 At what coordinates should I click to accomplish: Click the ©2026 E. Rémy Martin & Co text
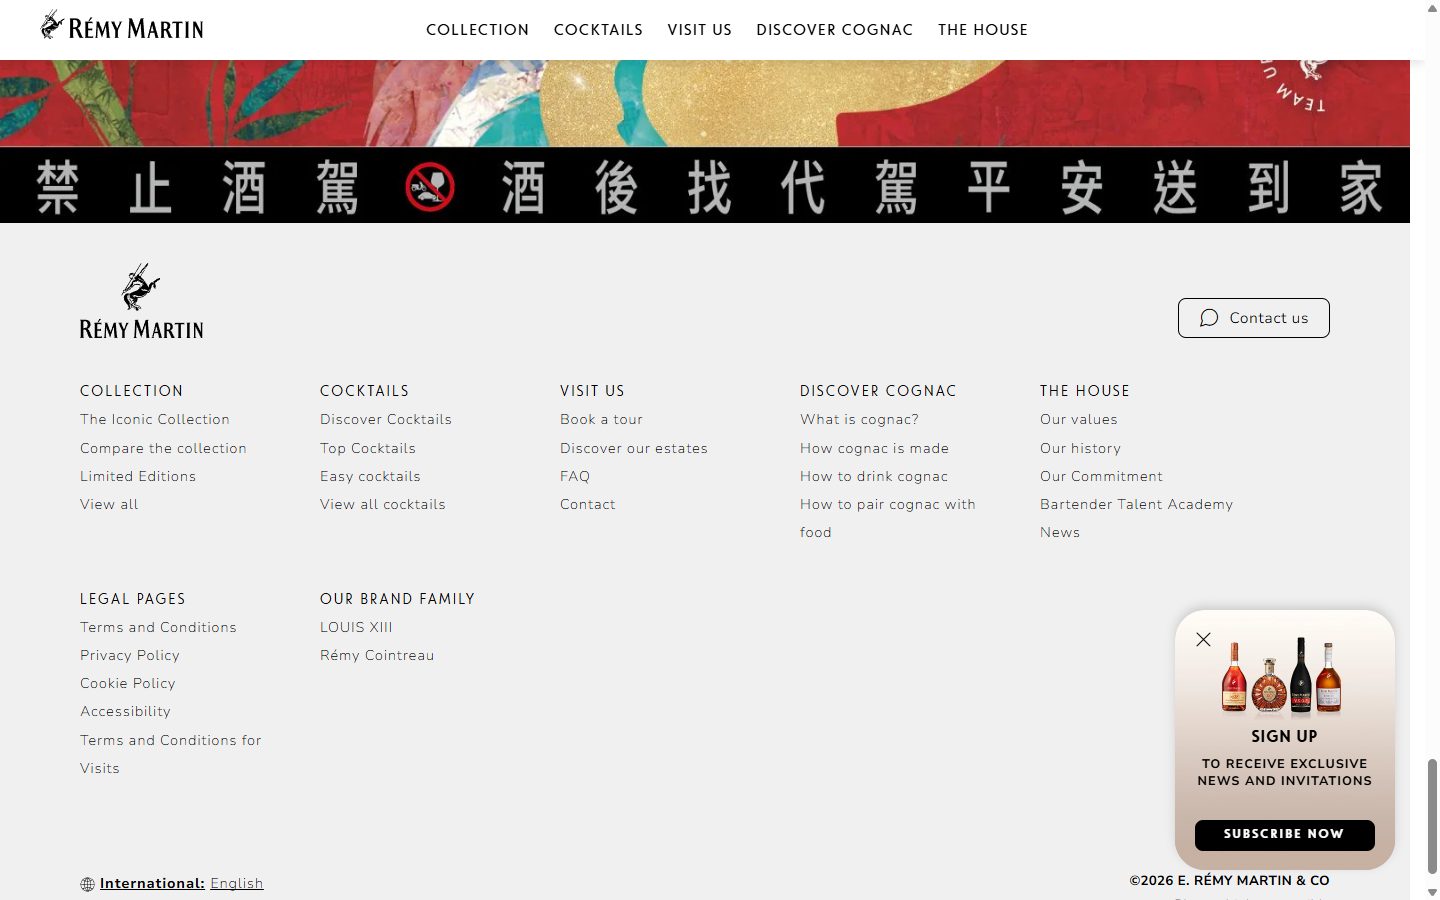pyautogui.click(x=1229, y=881)
